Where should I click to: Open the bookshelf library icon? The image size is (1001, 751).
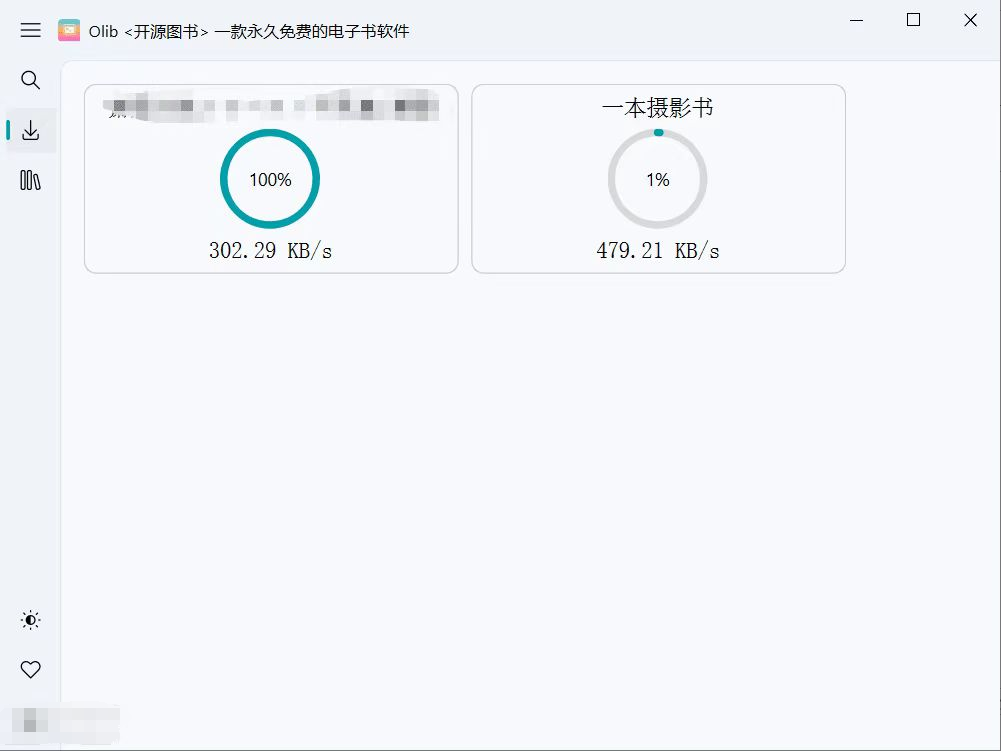[31, 181]
